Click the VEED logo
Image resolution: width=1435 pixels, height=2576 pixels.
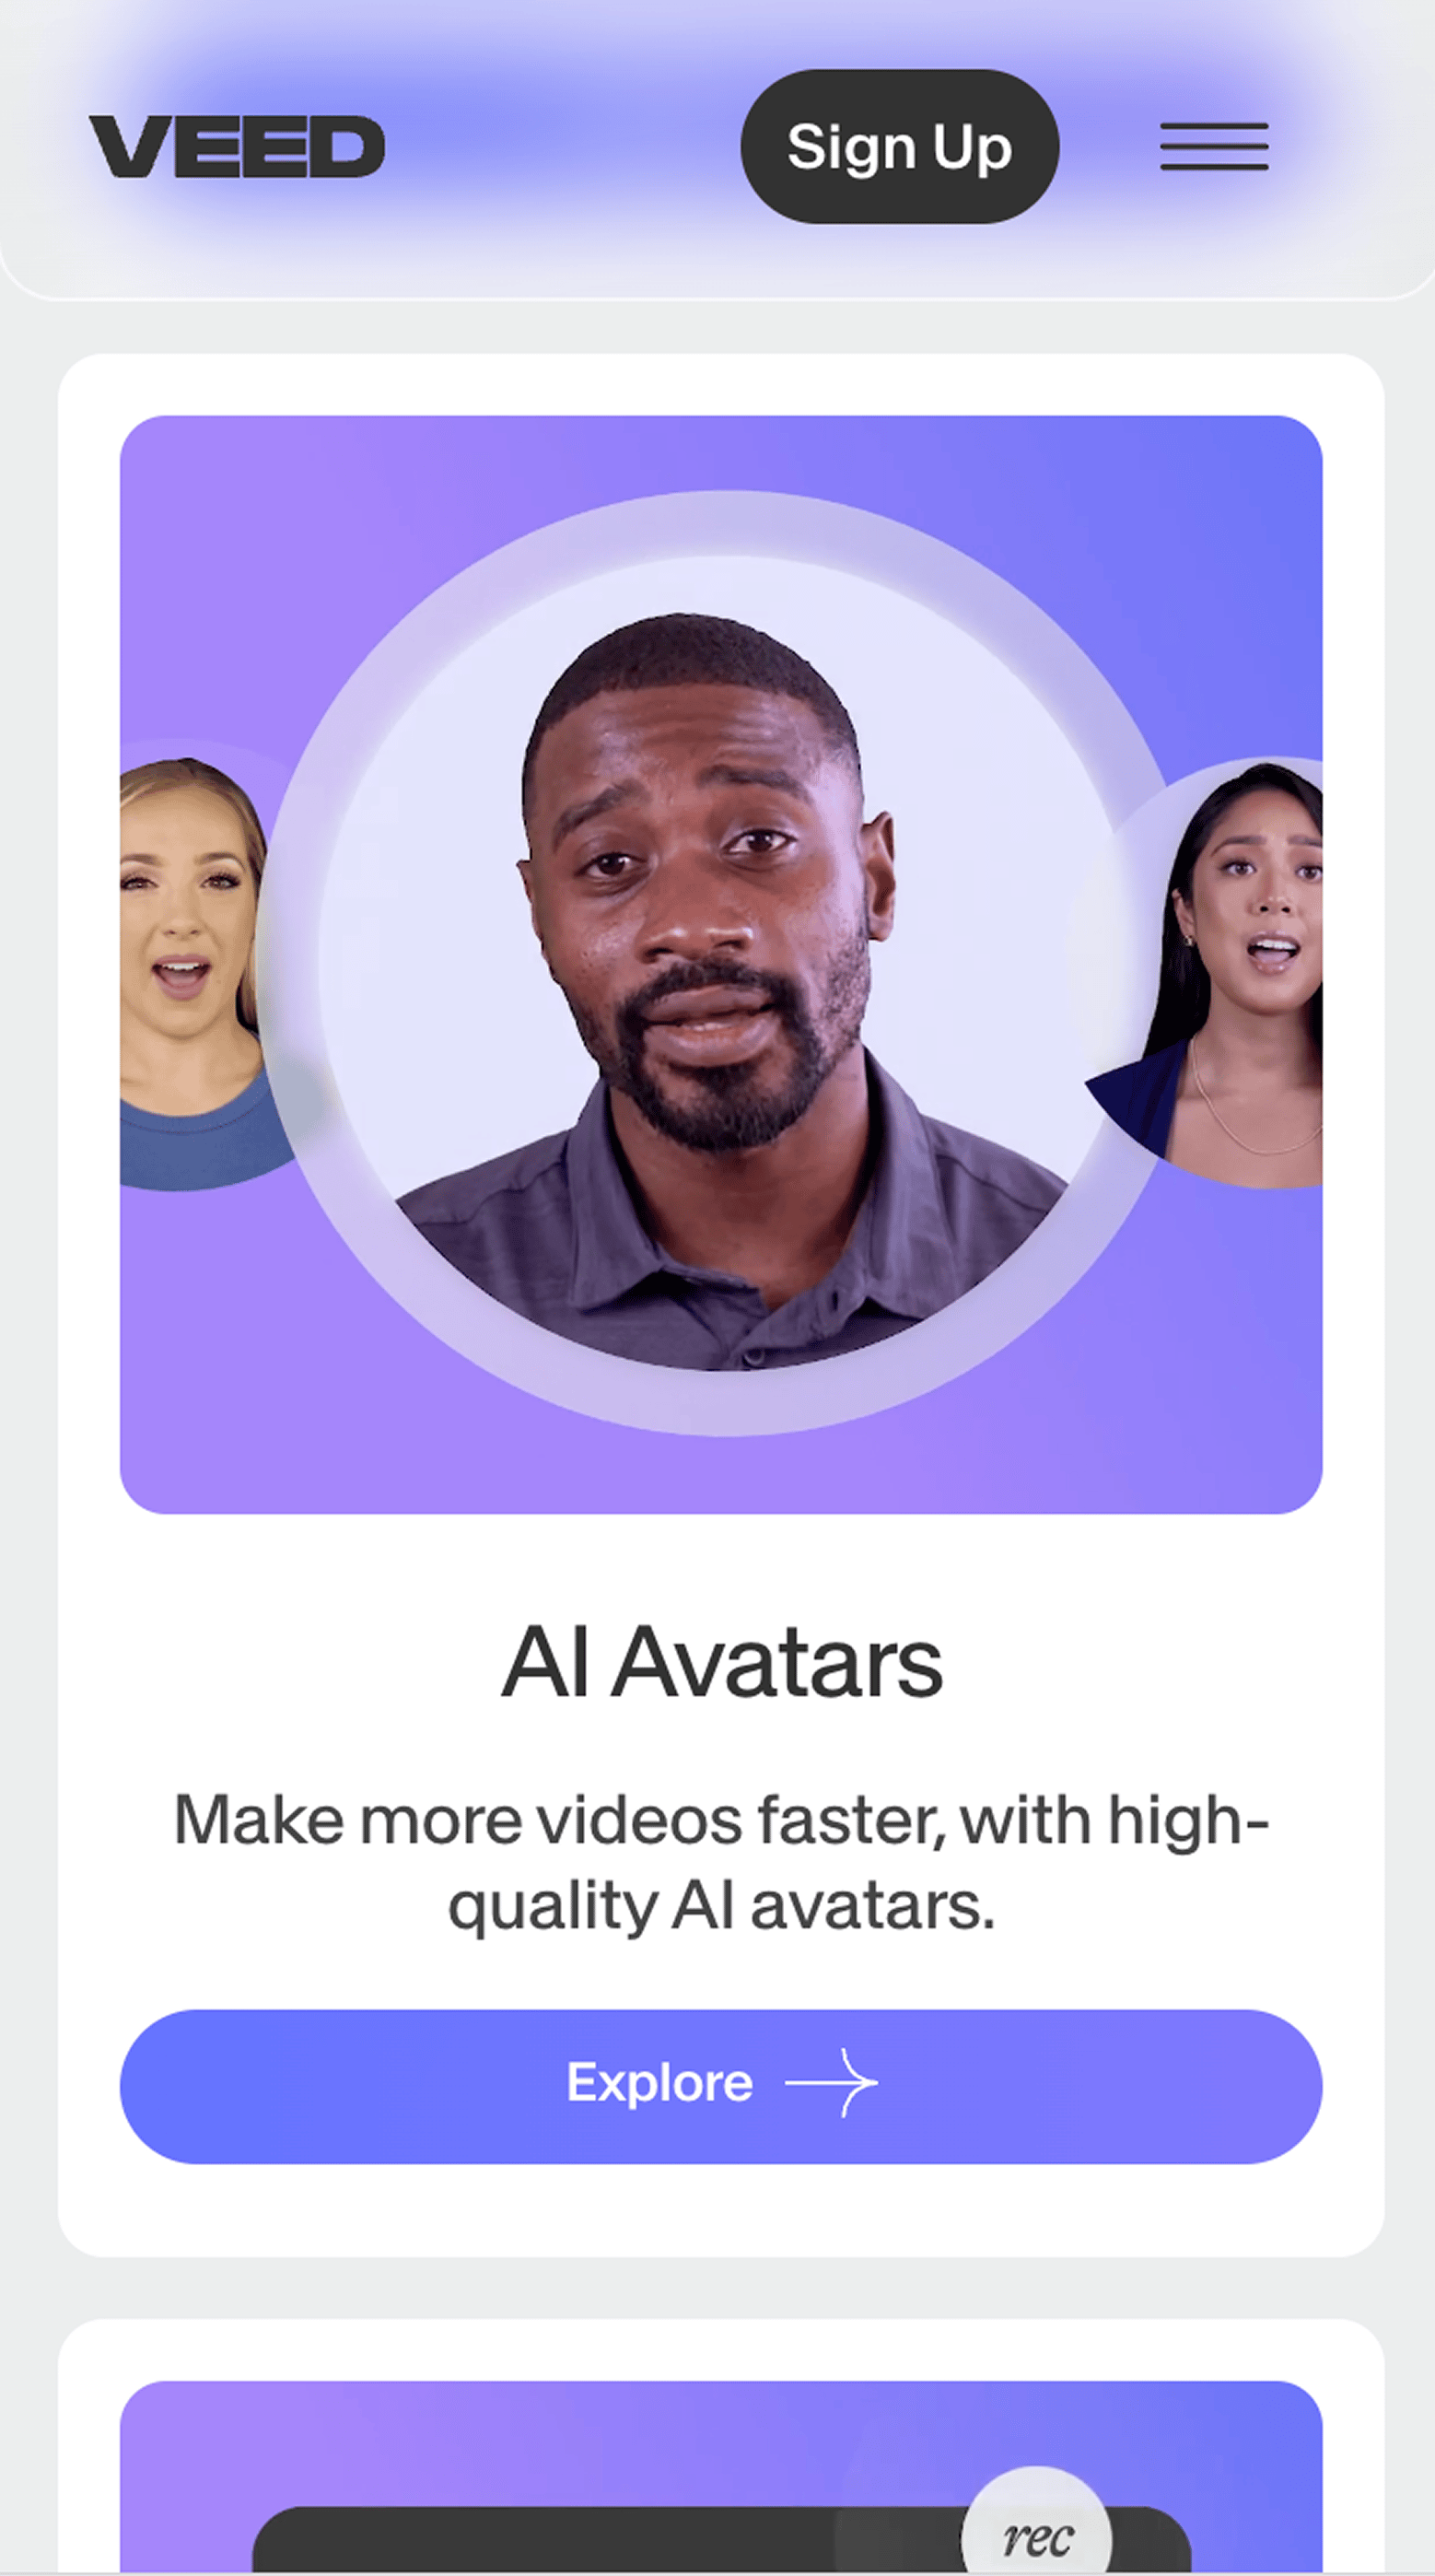coord(237,146)
